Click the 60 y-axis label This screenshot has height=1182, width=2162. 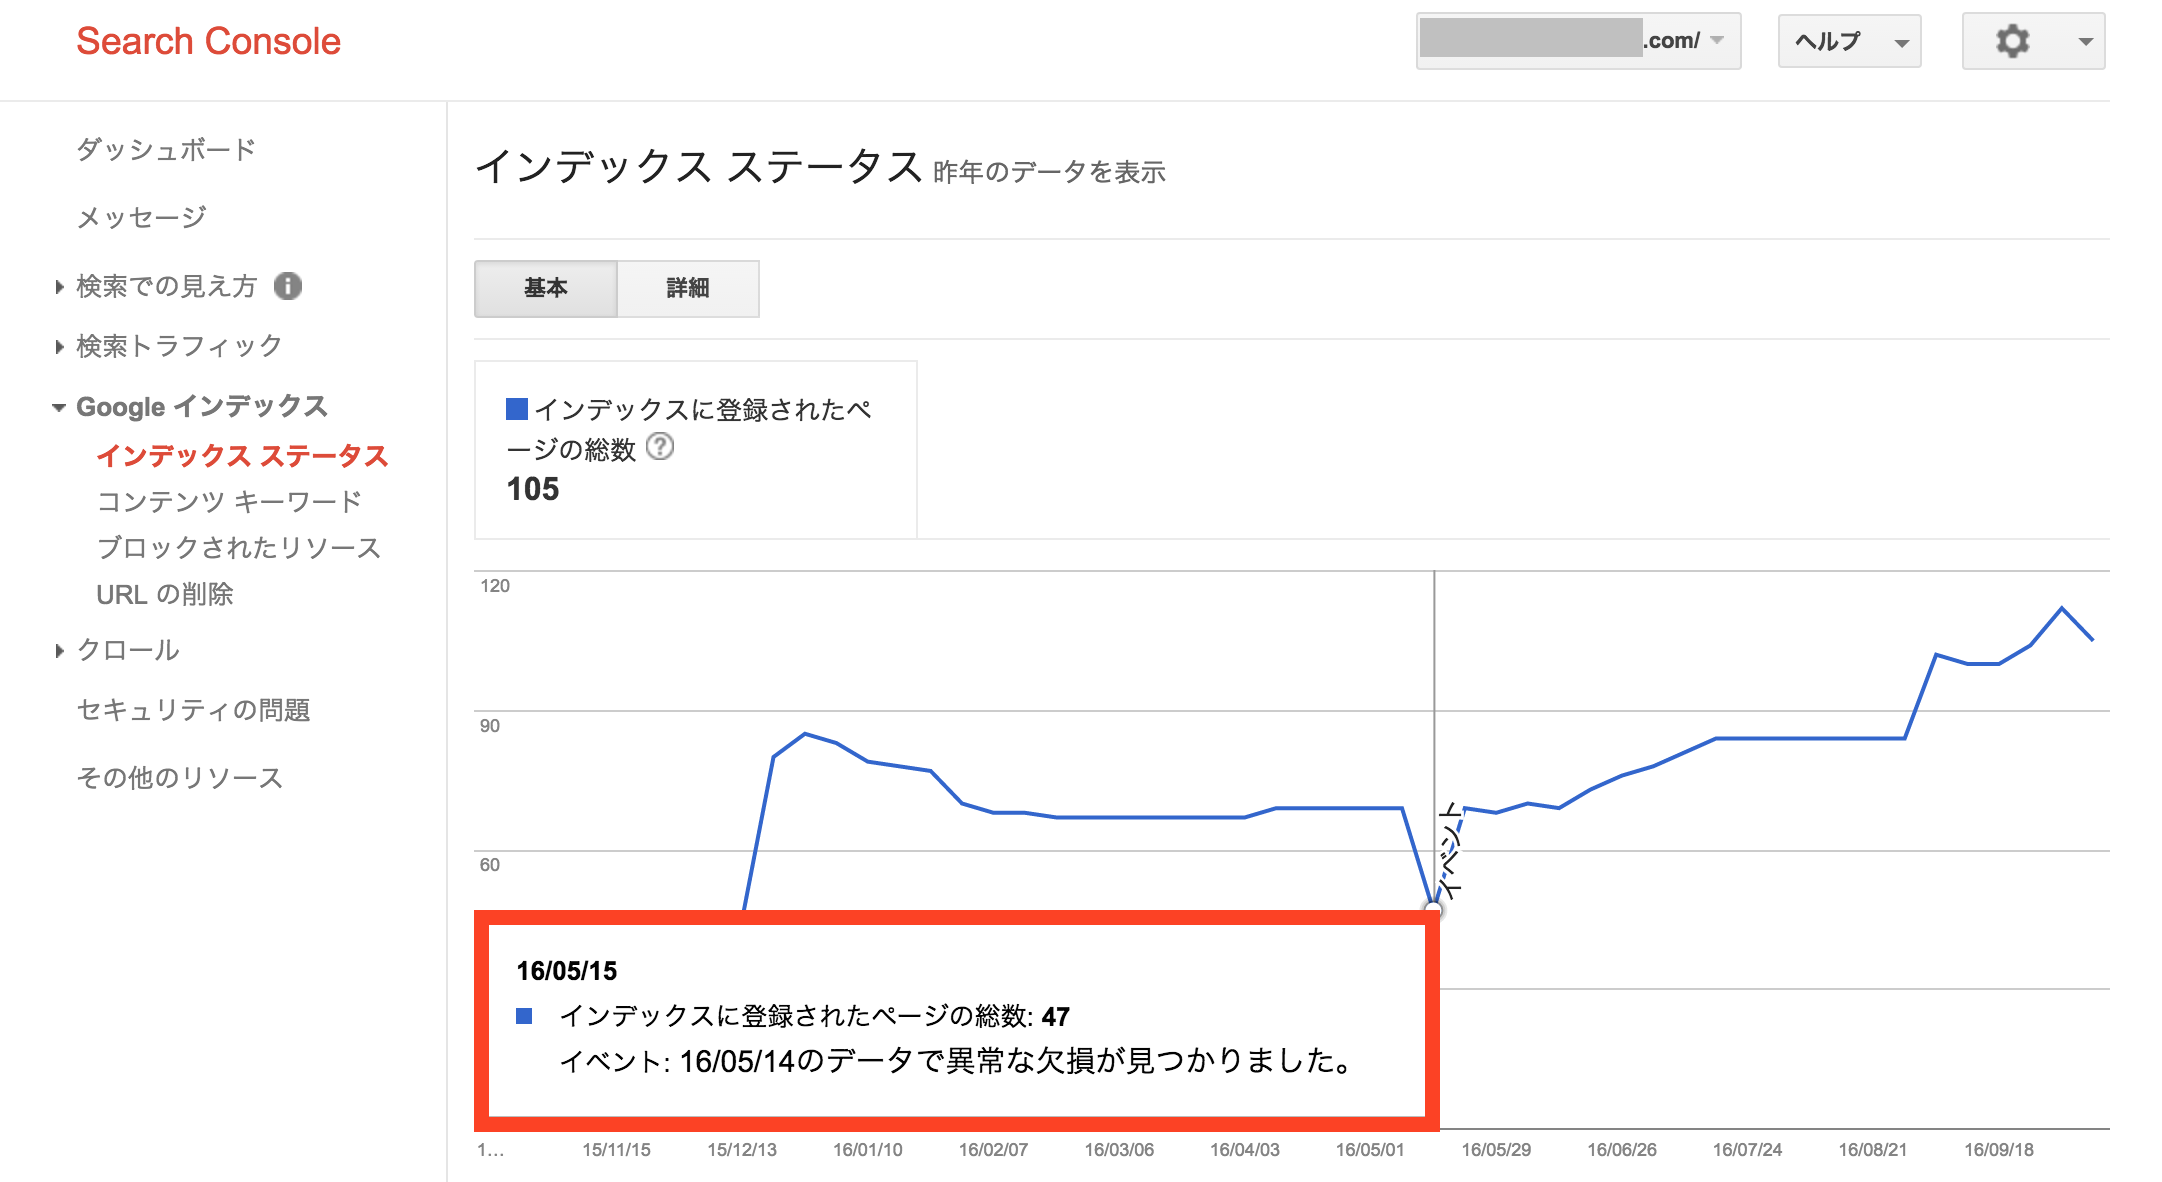coord(490,865)
